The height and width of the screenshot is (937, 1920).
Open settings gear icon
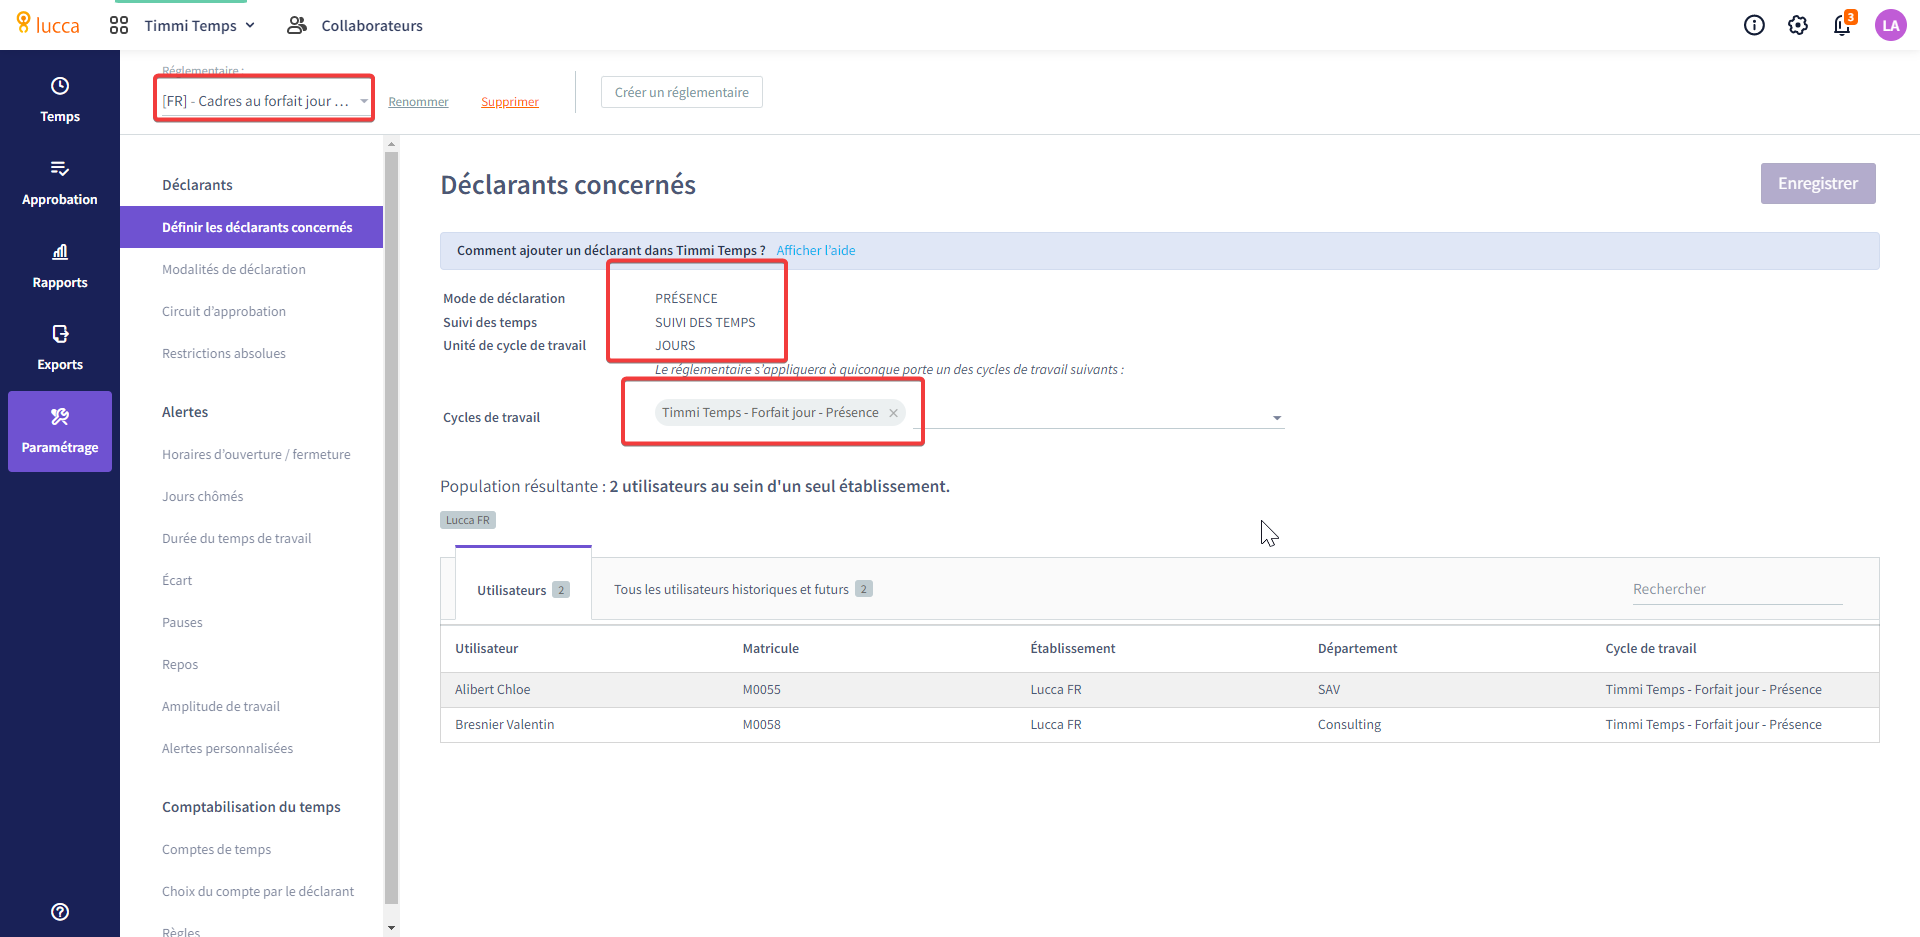click(1798, 25)
